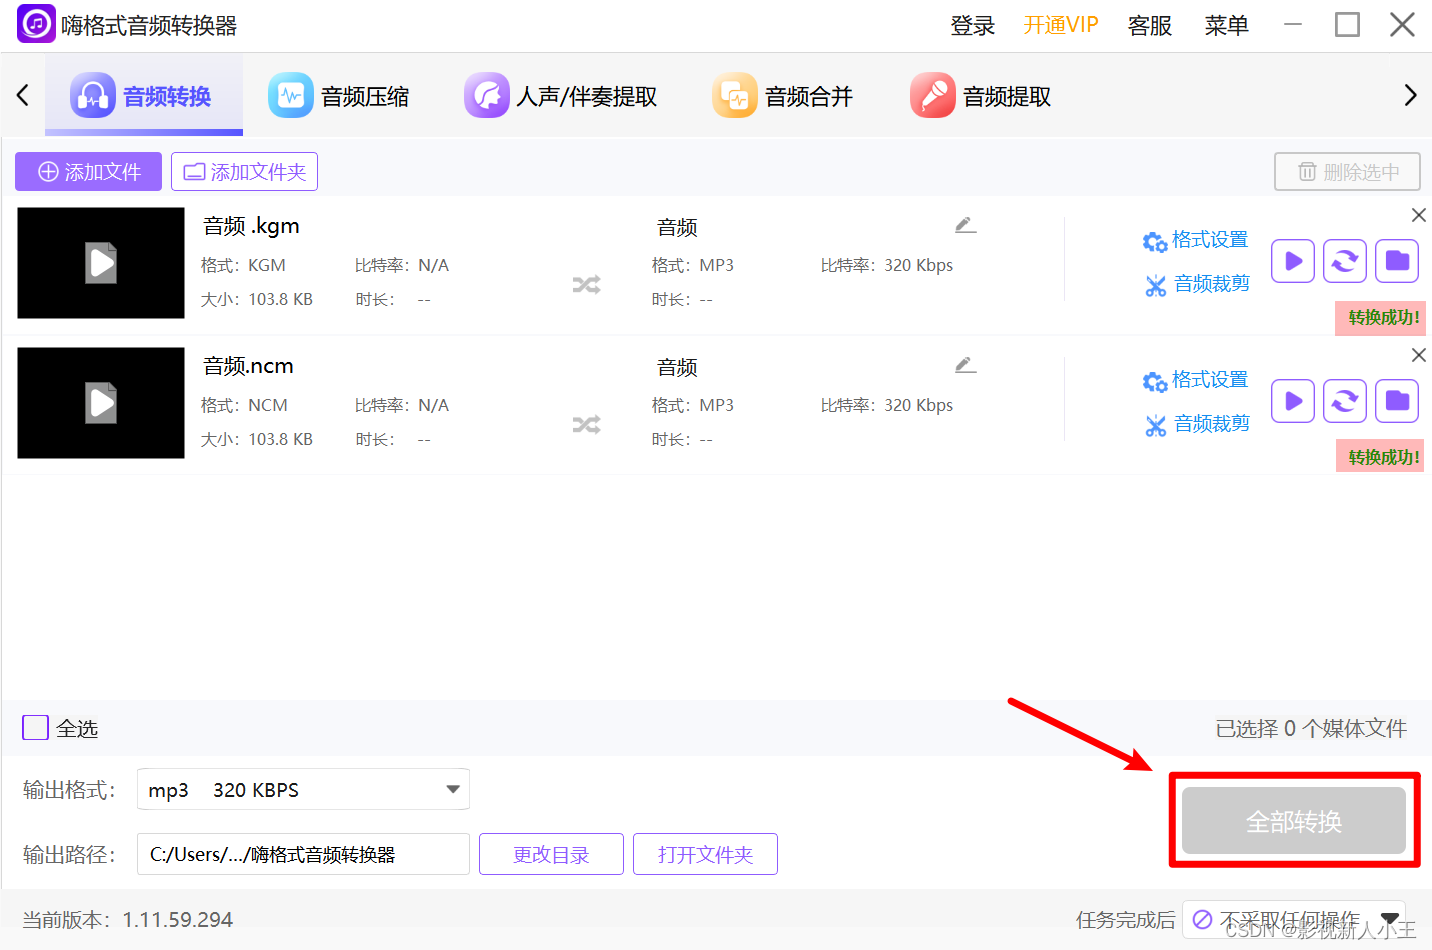
Task: Play the converted 音频.ncm file
Action: [1293, 401]
